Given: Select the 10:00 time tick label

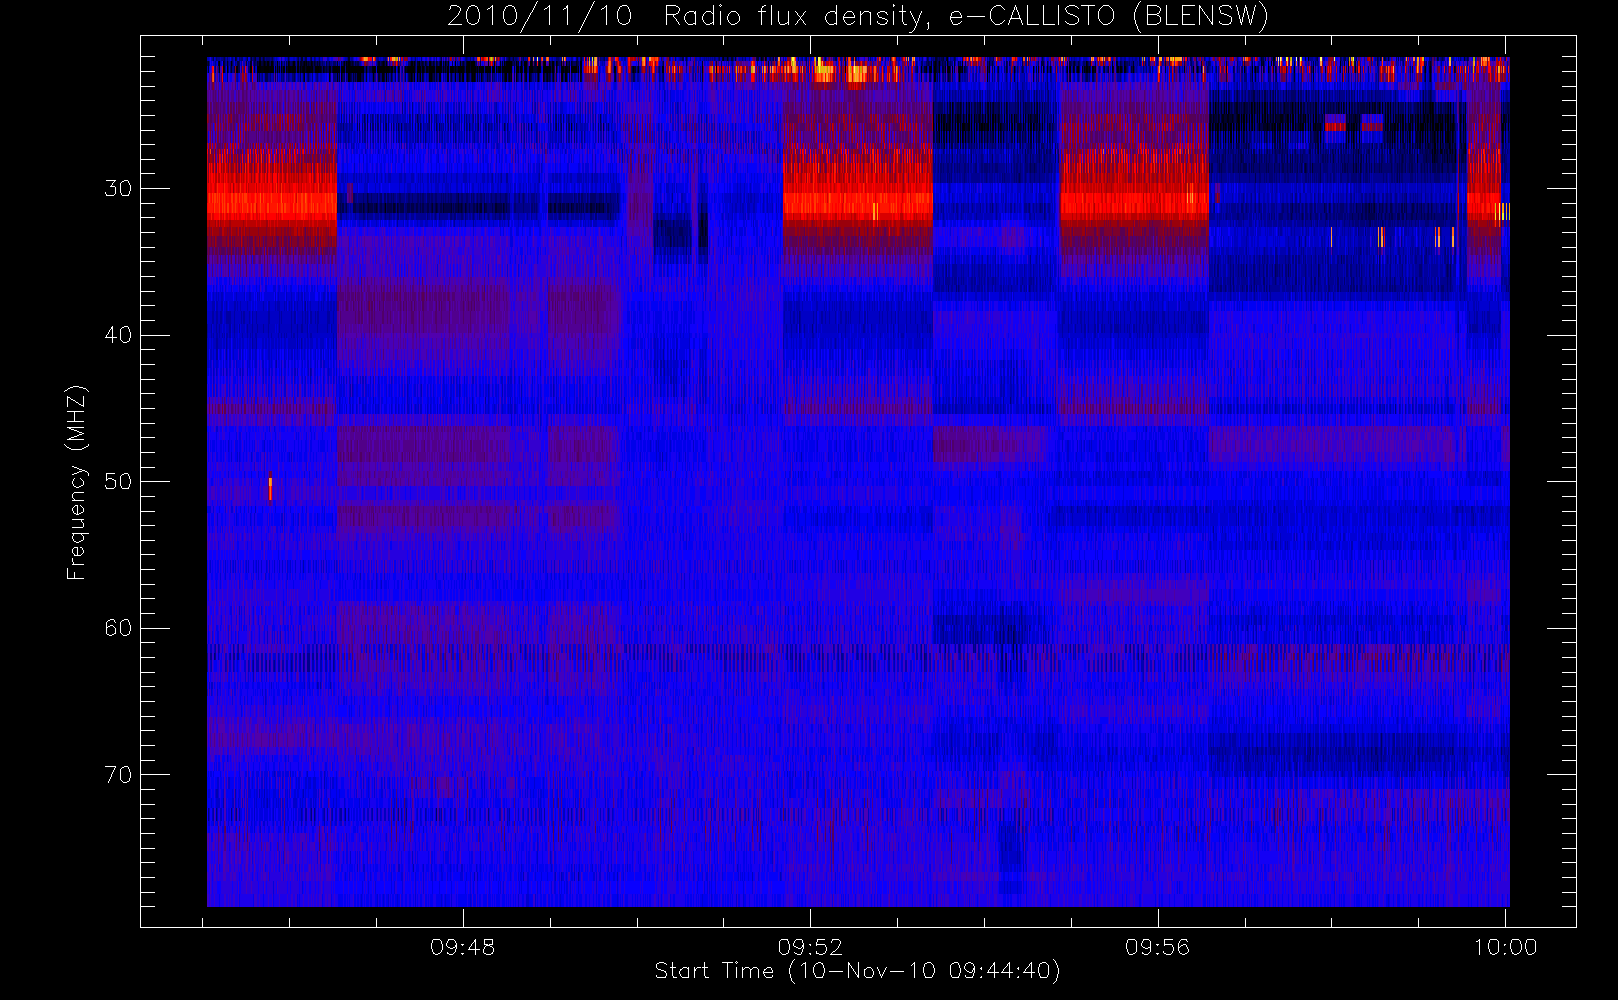Looking at the screenshot, I should pos(1505,947).
